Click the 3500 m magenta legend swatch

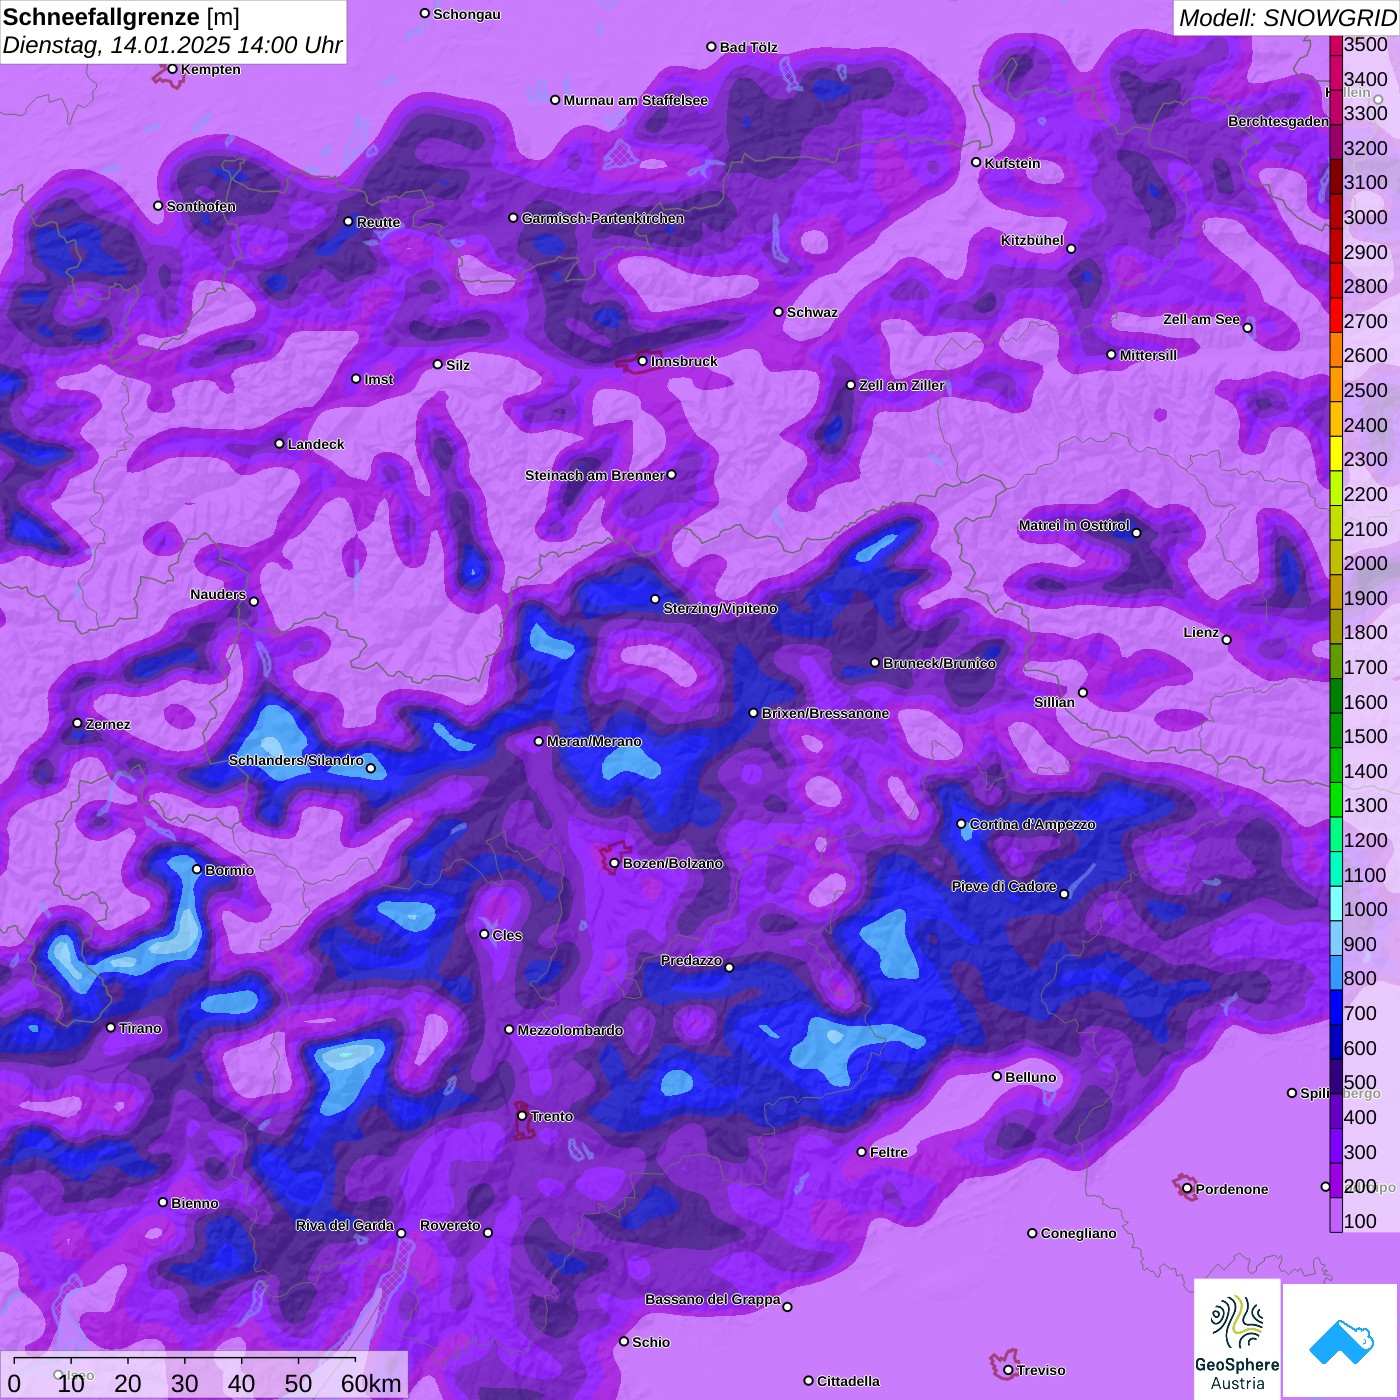[1336, 44]
